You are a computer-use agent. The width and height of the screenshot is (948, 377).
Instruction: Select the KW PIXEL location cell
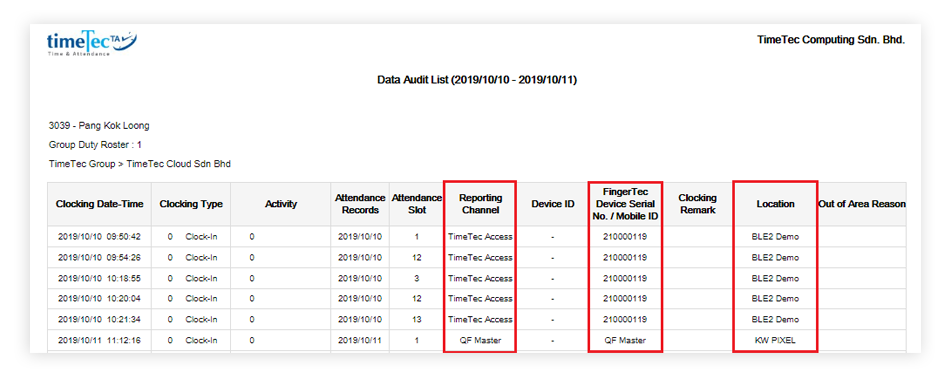pyautogui.click(x=775, y=340)
